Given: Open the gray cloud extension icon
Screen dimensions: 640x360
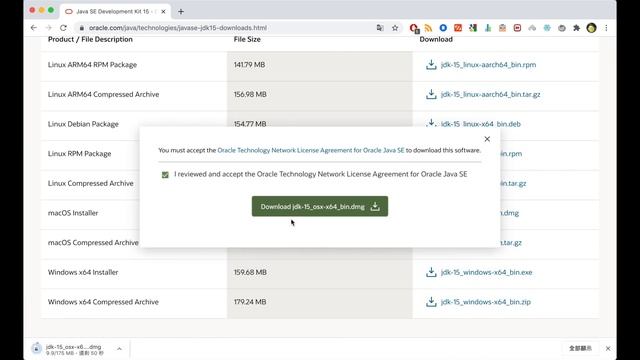Looking at the screenshot, I should (532, 28).
